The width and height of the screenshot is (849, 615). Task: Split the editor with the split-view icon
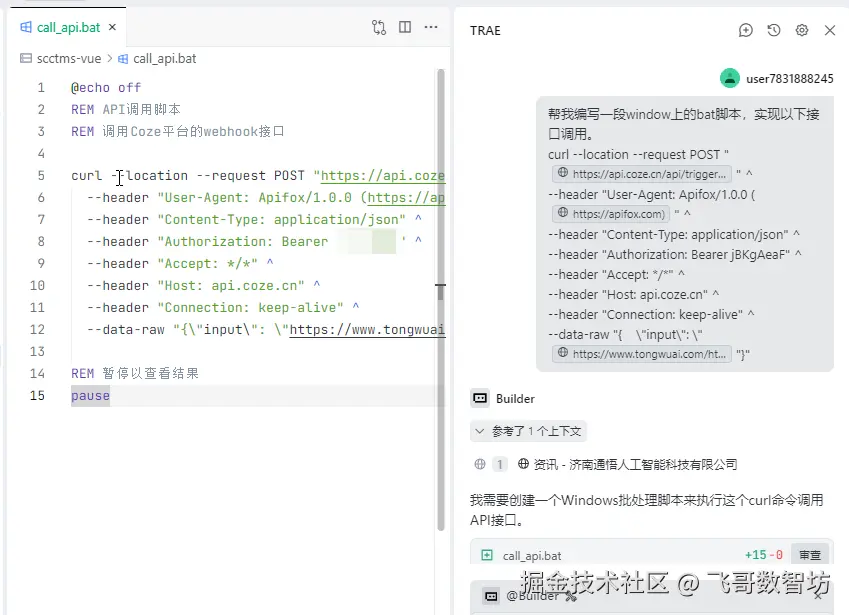point(405,27)
